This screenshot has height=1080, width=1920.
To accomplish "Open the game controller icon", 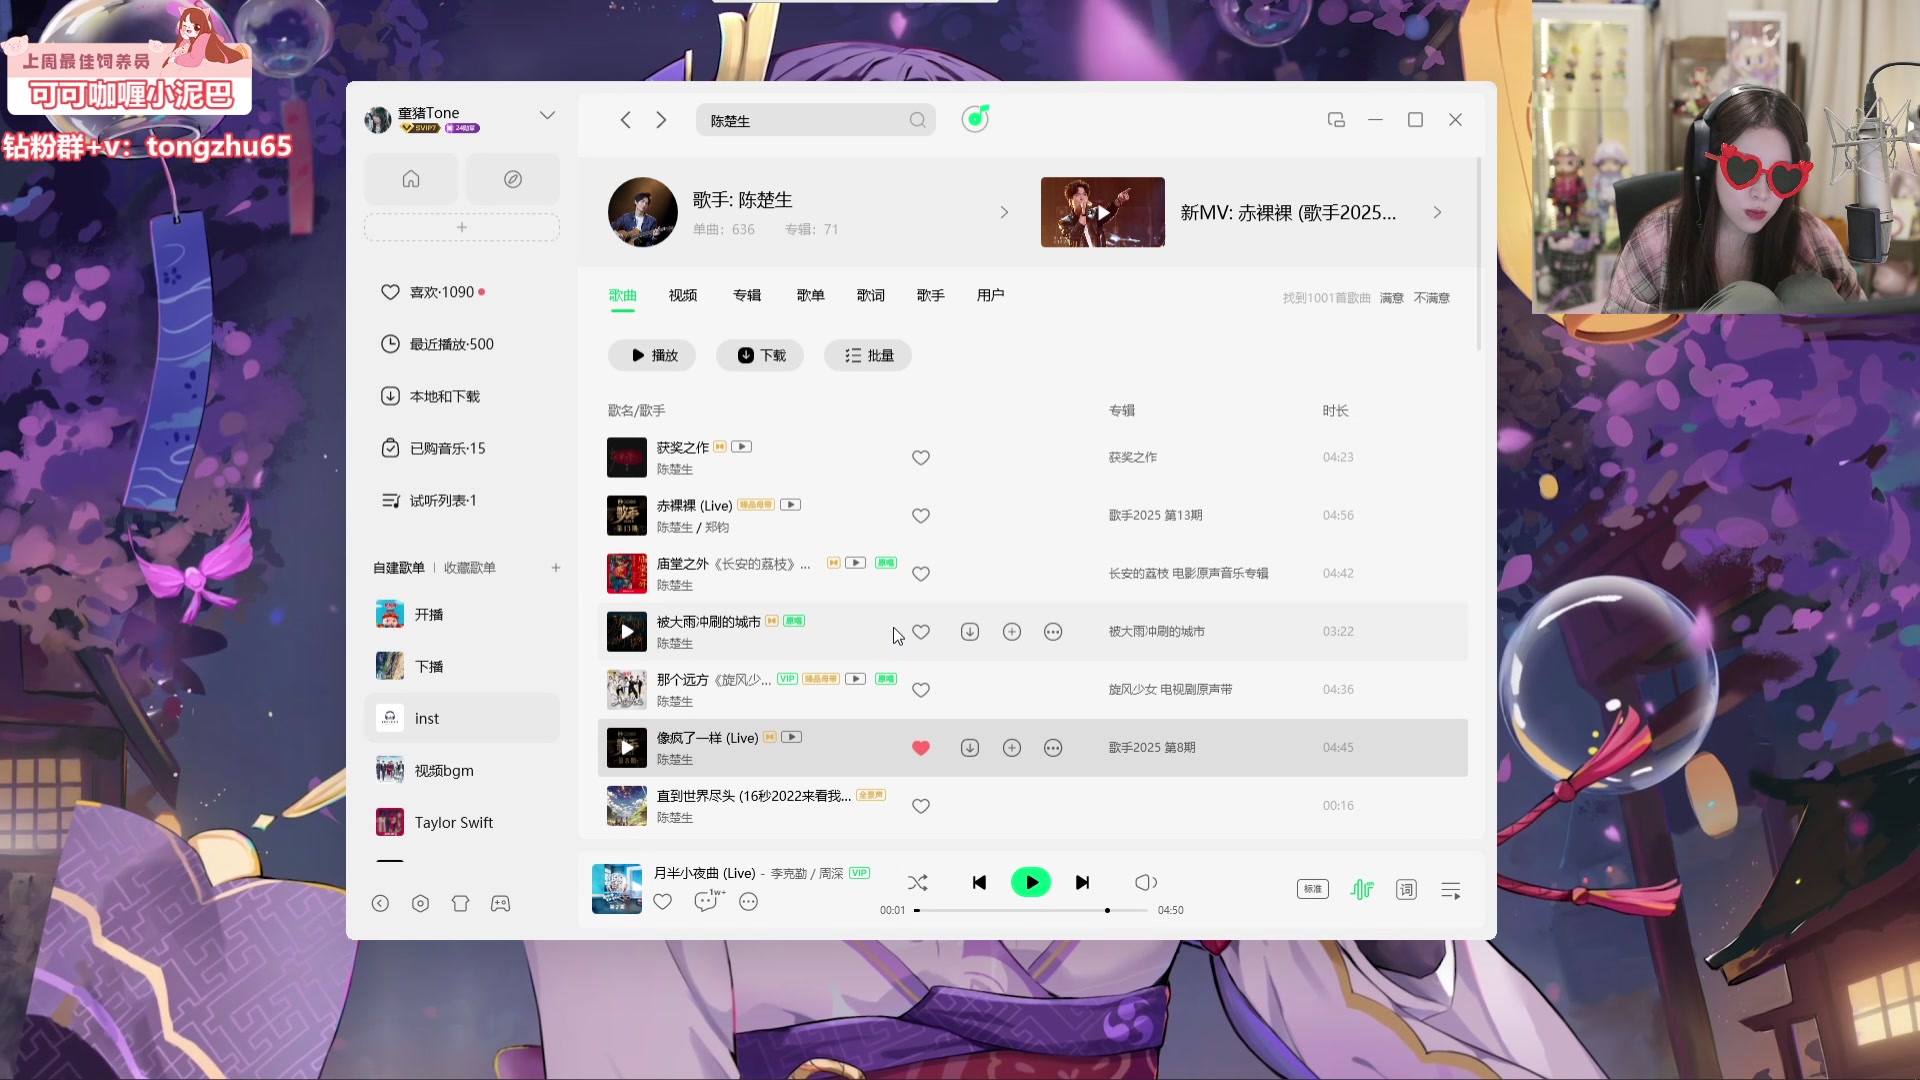I will (x=500, y=903).
